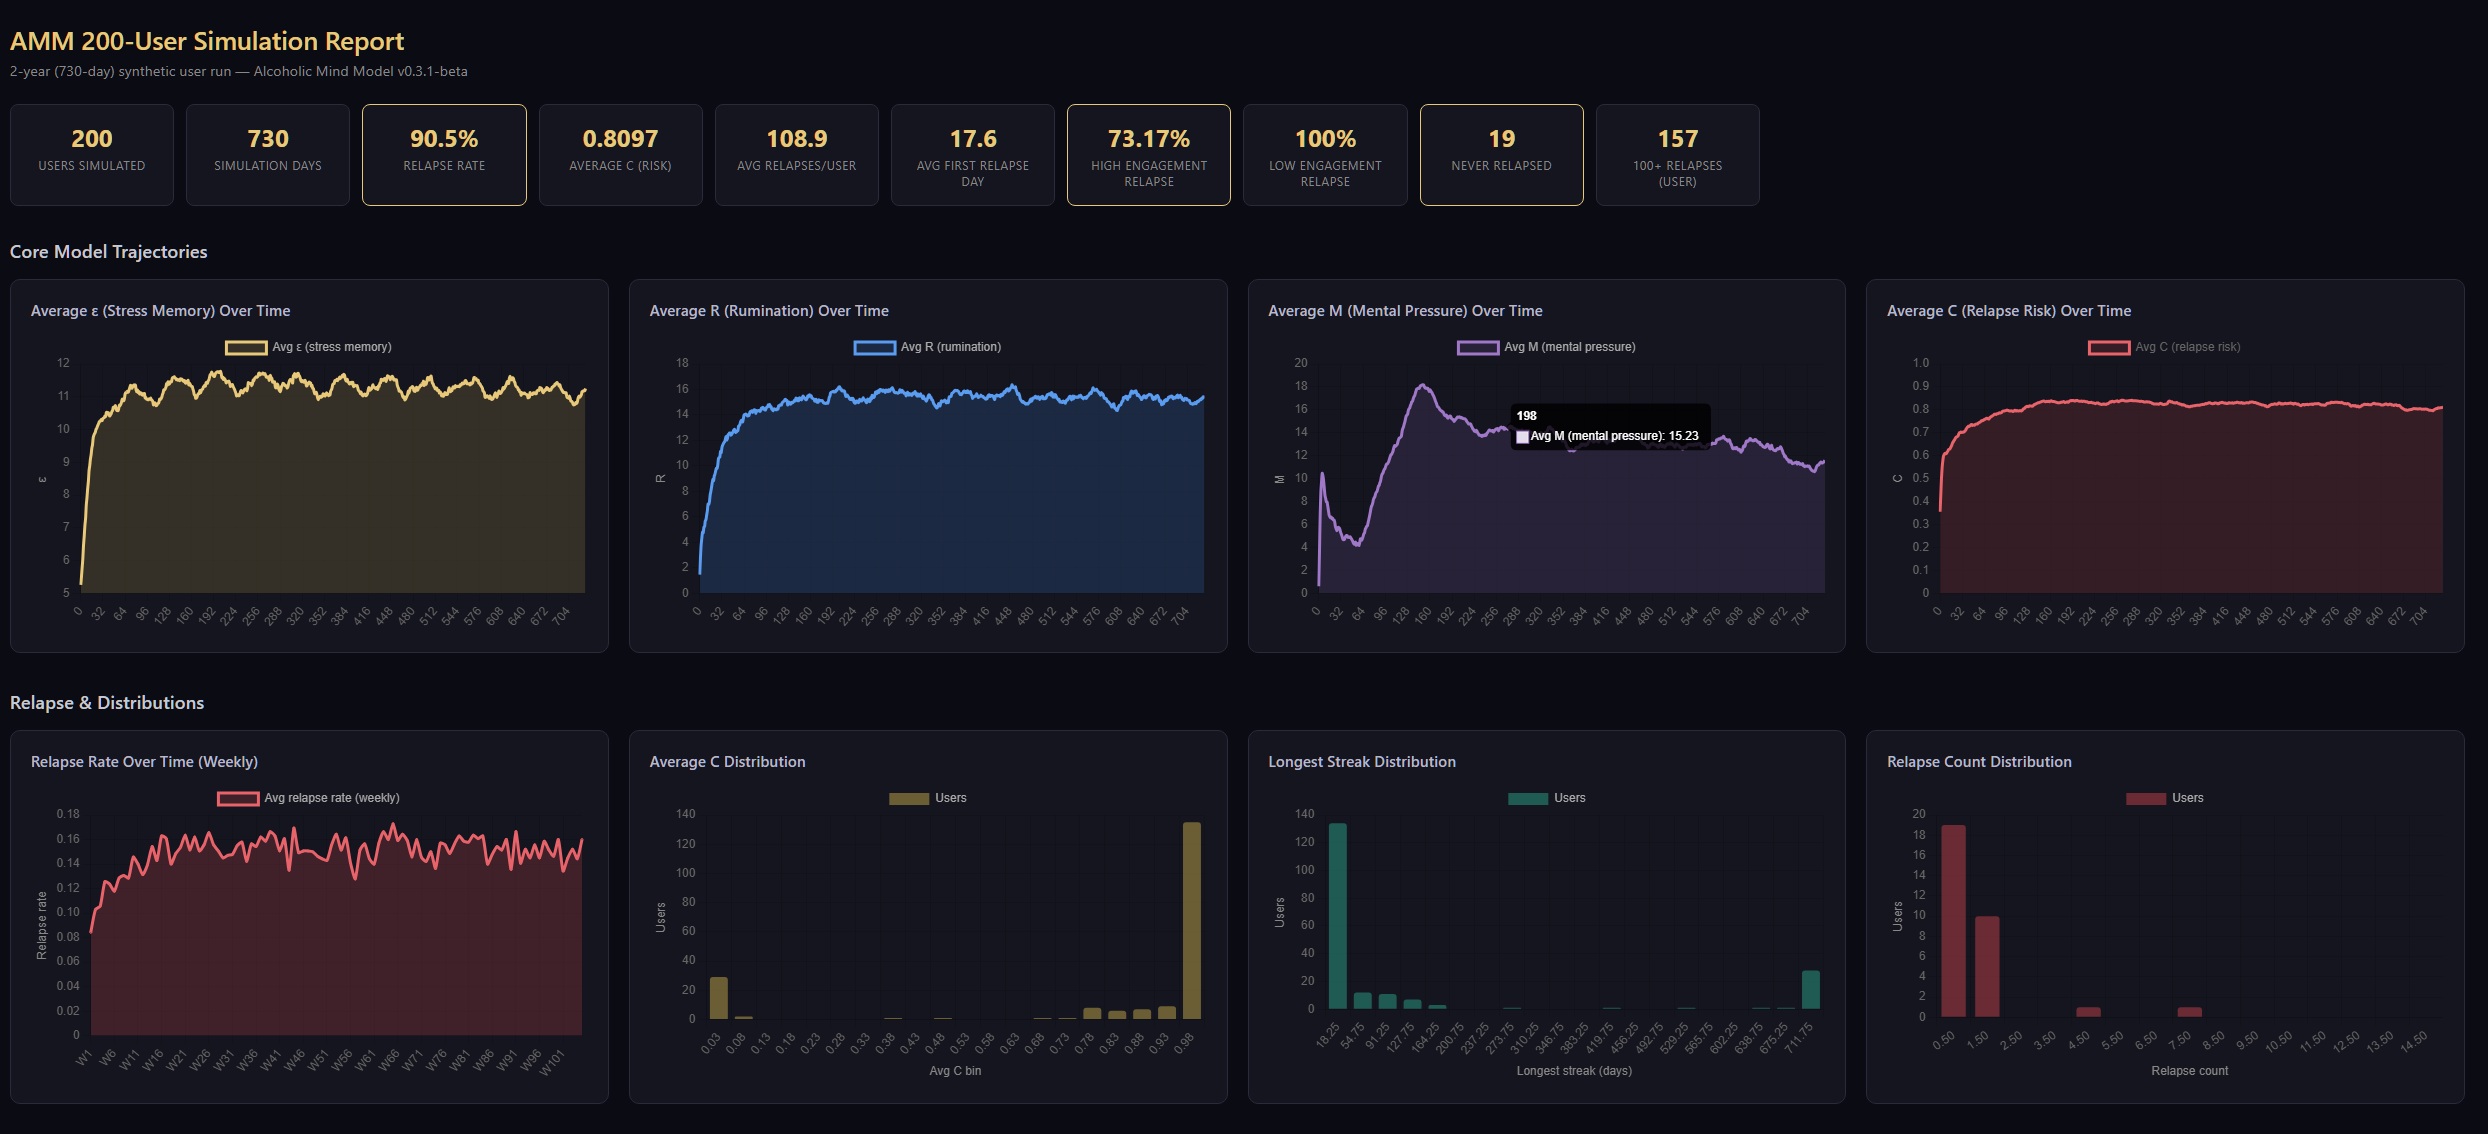Click the 'Relapse Count Distribution' title
Screen dimensions: 2488x1134
click(x=1979, y=762)
